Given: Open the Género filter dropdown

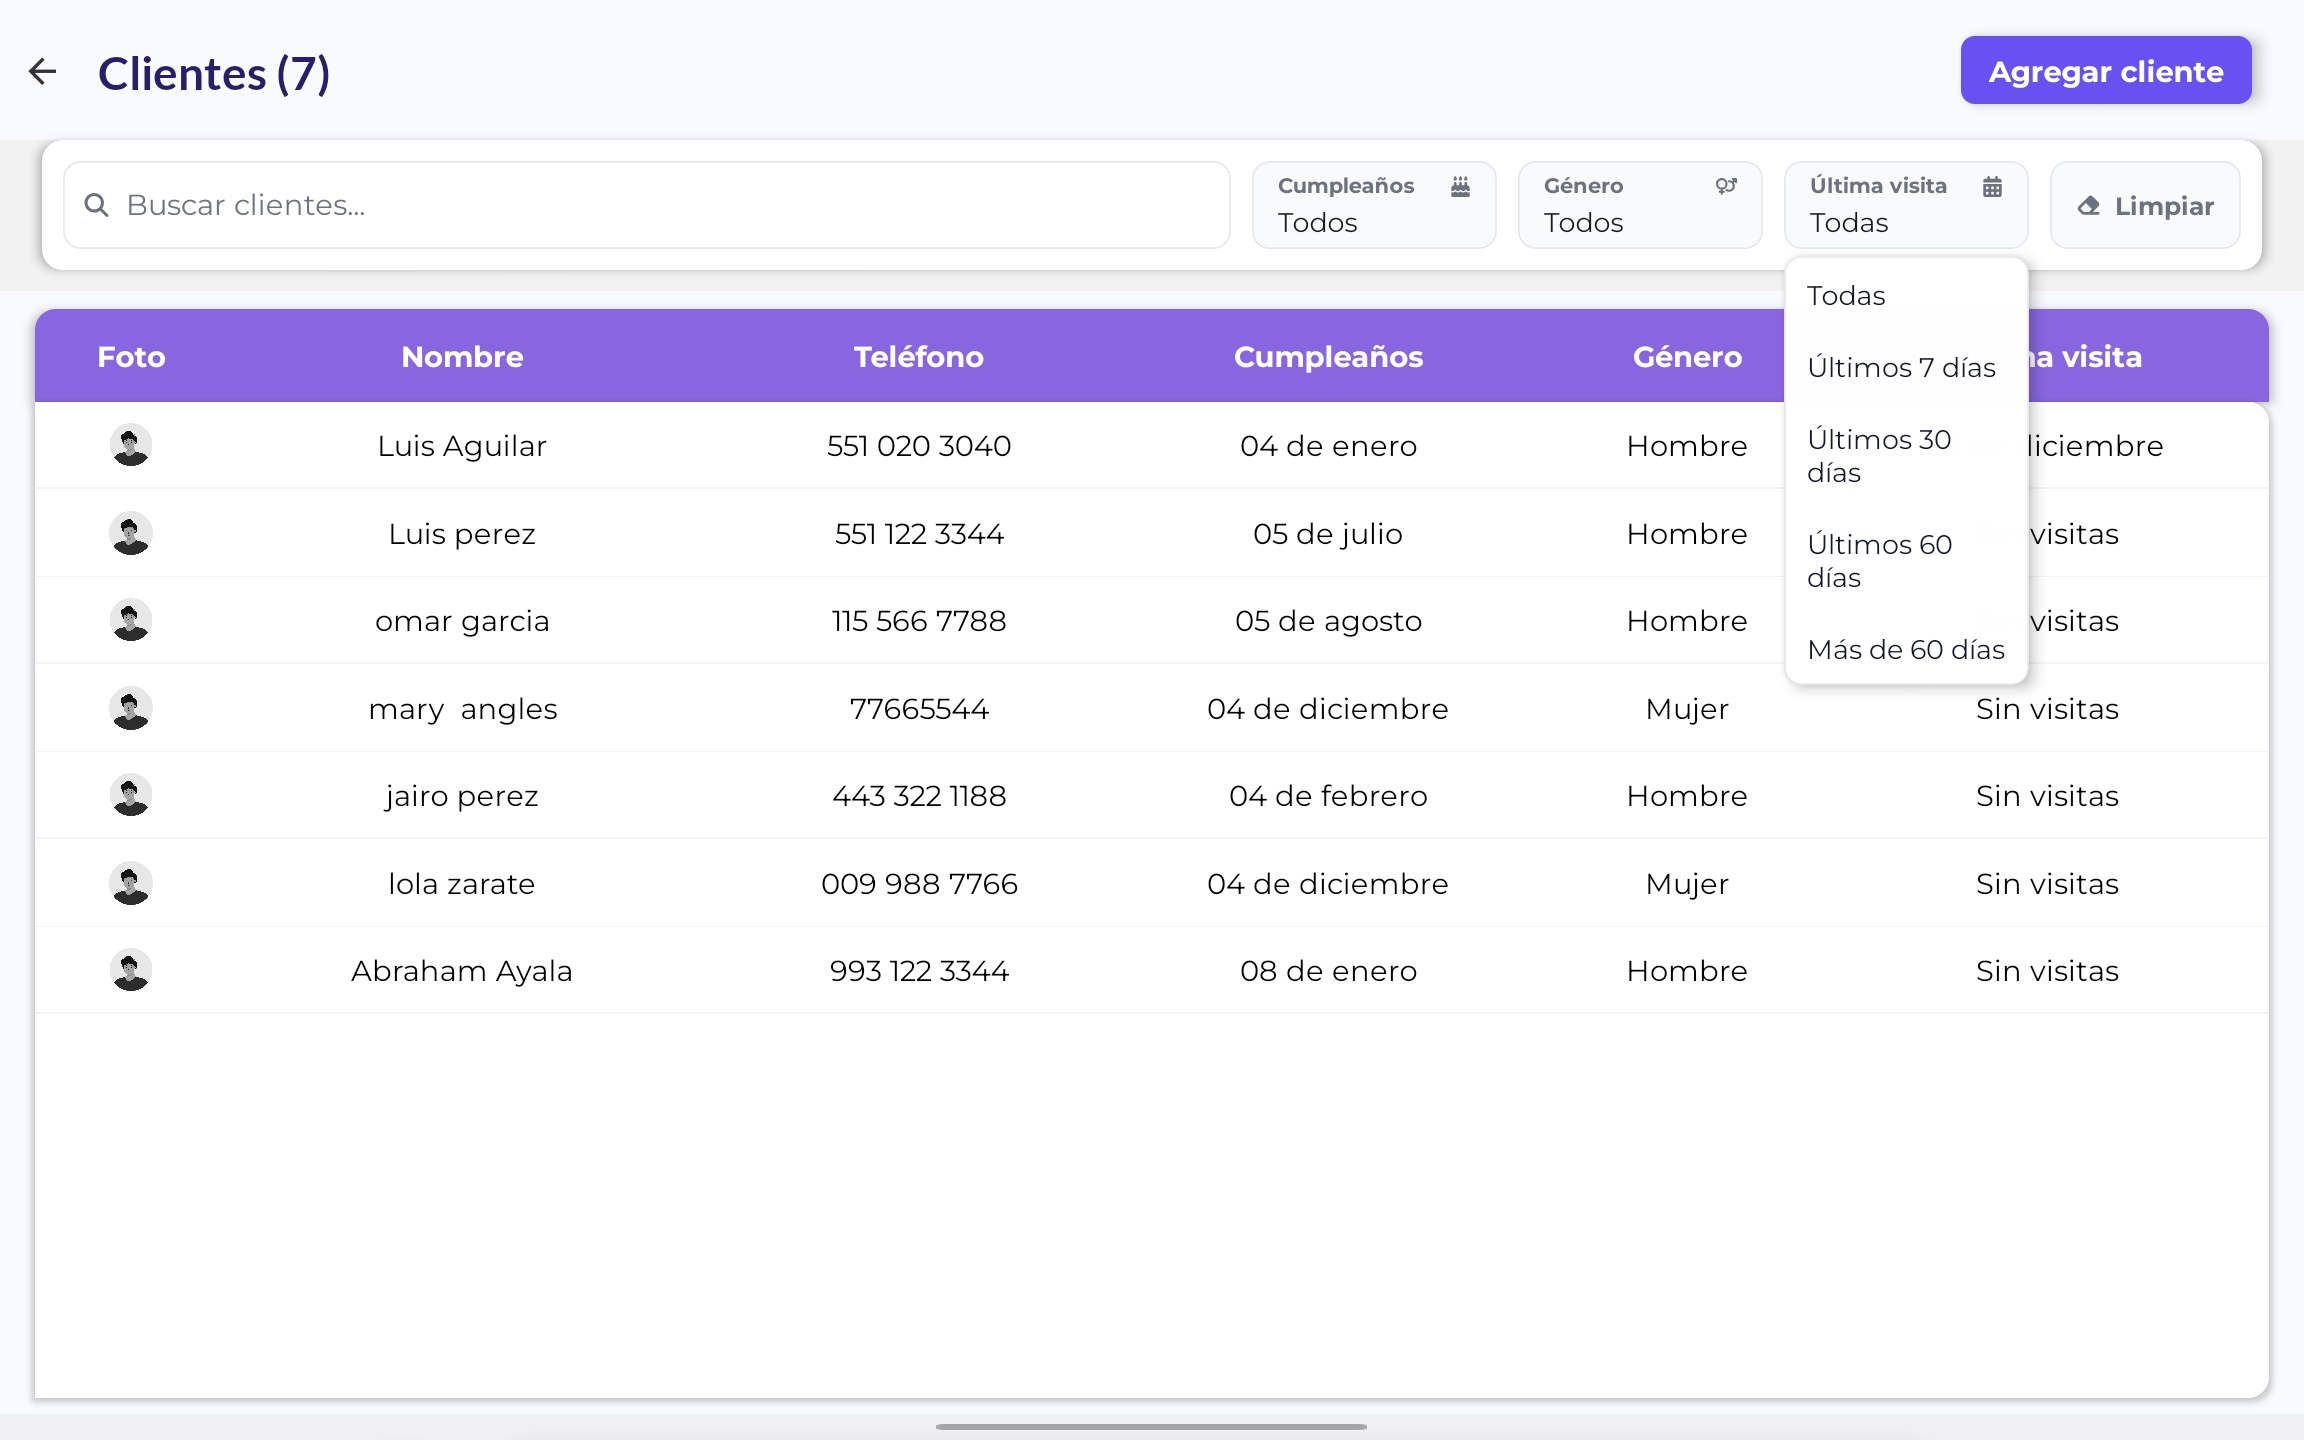Looking at the screenshot, I should click(1639, 205).
